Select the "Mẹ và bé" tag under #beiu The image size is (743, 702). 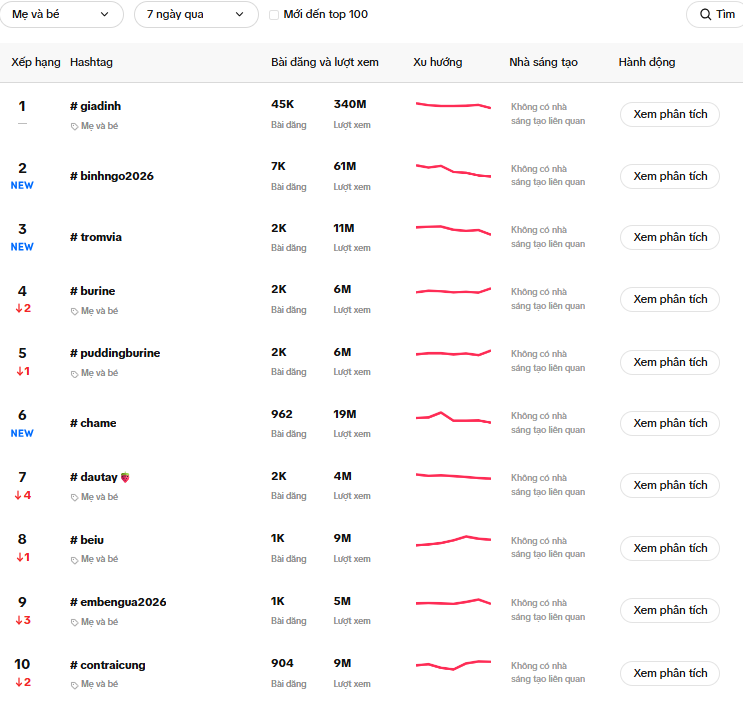(99, 559)
